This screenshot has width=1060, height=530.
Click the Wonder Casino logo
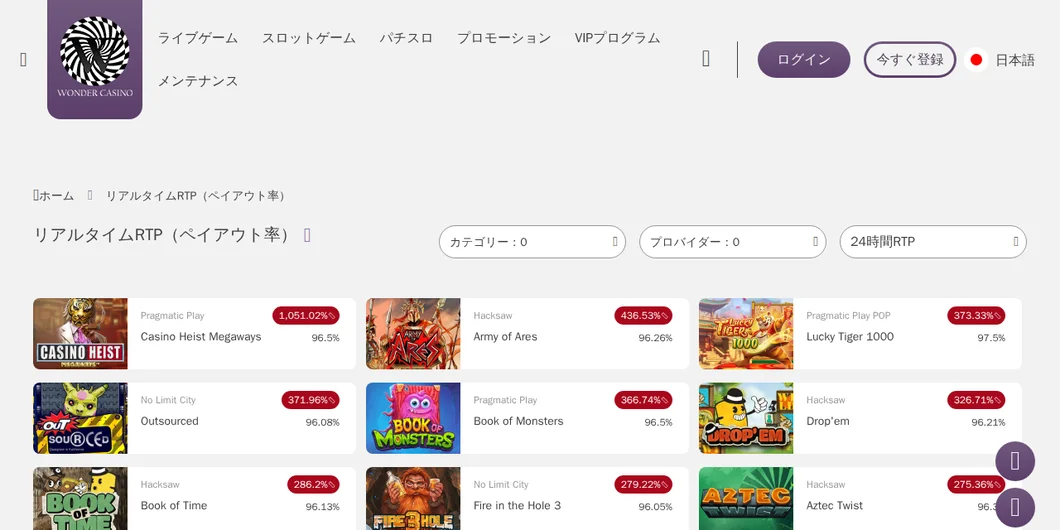95,59
